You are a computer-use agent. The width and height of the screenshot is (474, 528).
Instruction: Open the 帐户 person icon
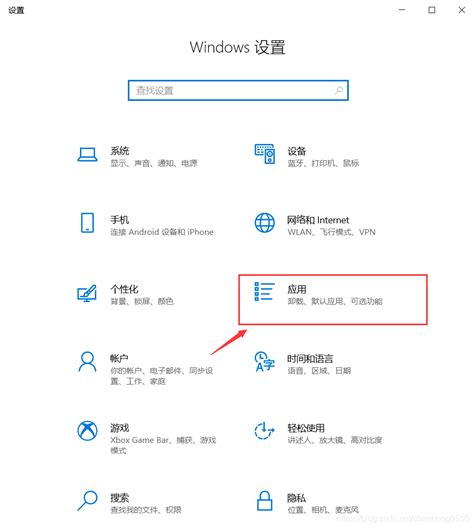[88, 362]
